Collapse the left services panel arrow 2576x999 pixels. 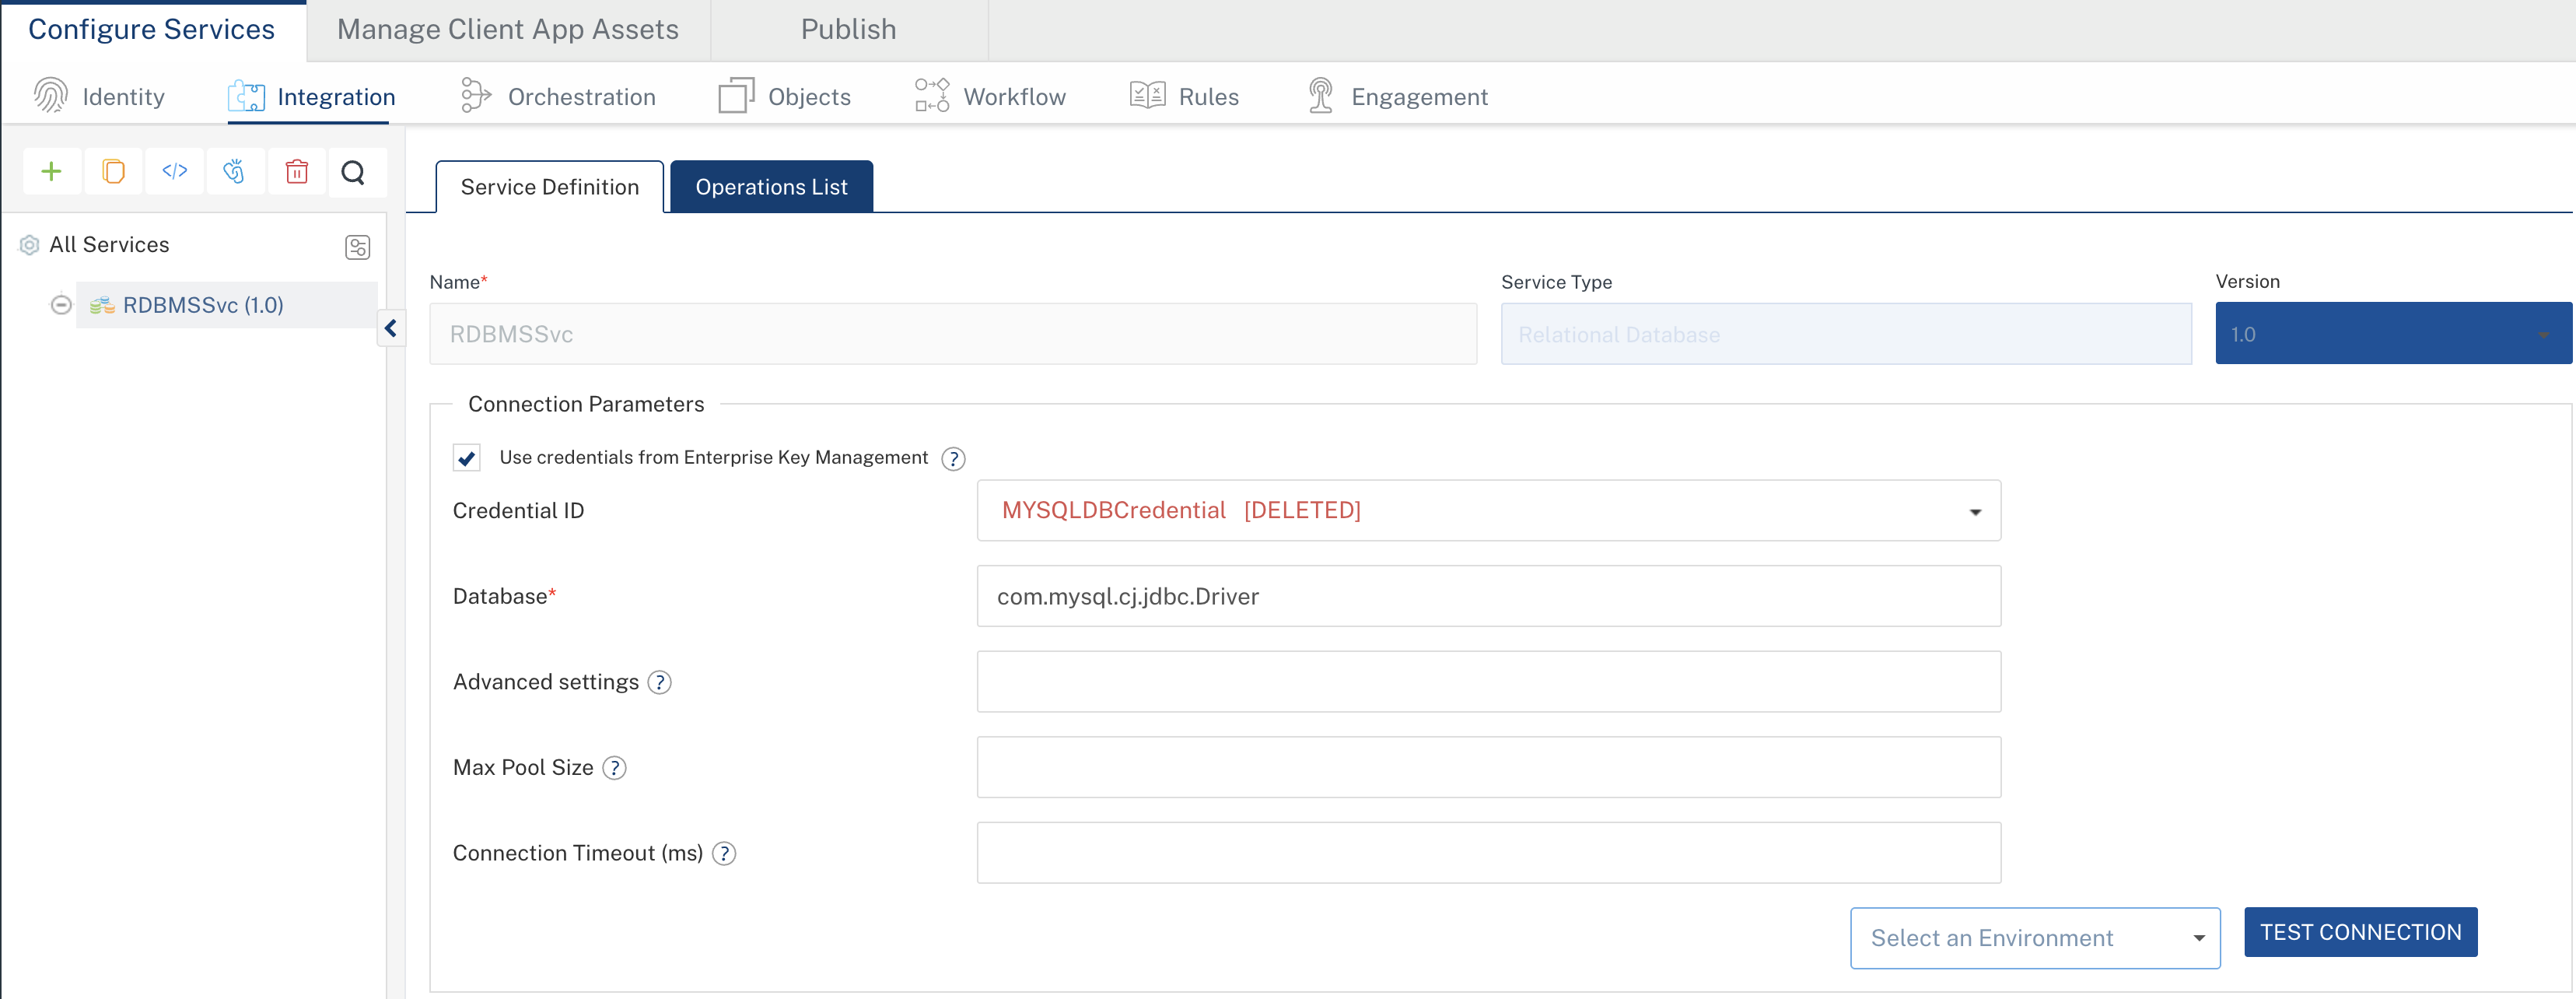coord(391,328)
